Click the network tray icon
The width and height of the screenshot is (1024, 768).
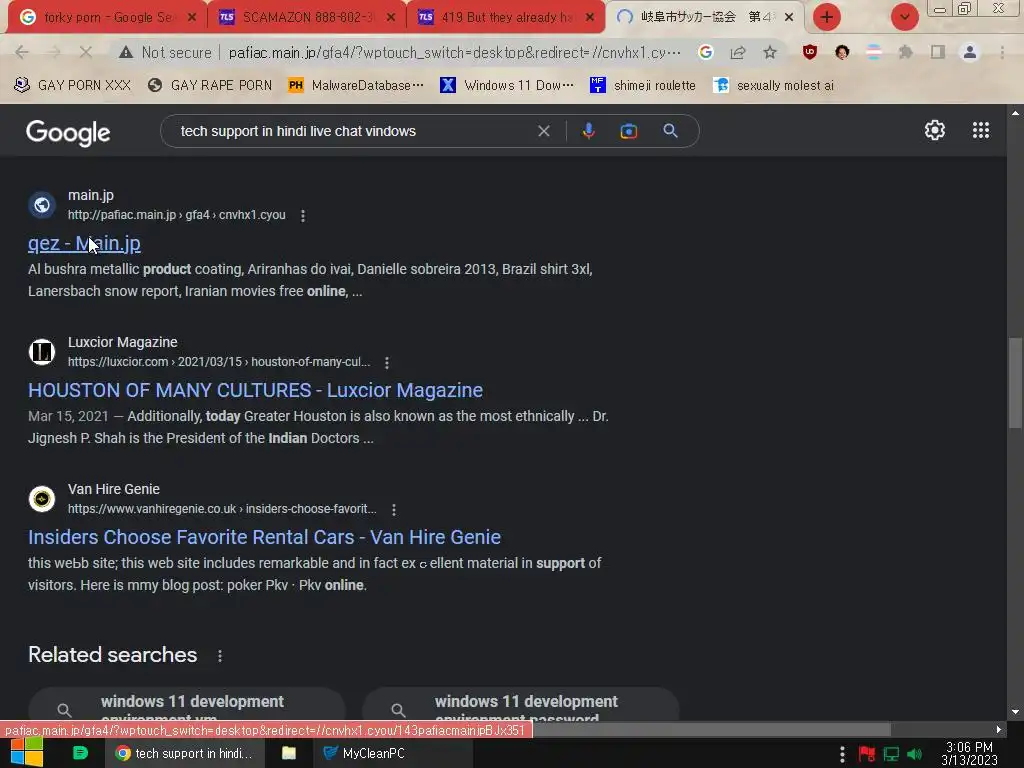pyautogui.click(x=891, y=754)
